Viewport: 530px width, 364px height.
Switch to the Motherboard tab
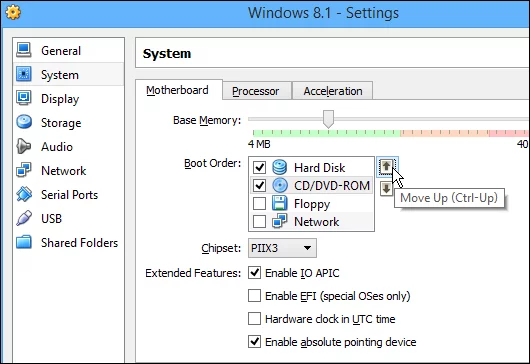tap(178, 90)
